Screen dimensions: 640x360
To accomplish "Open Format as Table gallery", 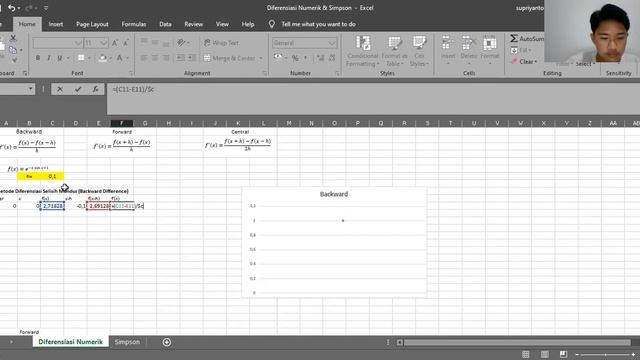I will click(x=394, y=51).
